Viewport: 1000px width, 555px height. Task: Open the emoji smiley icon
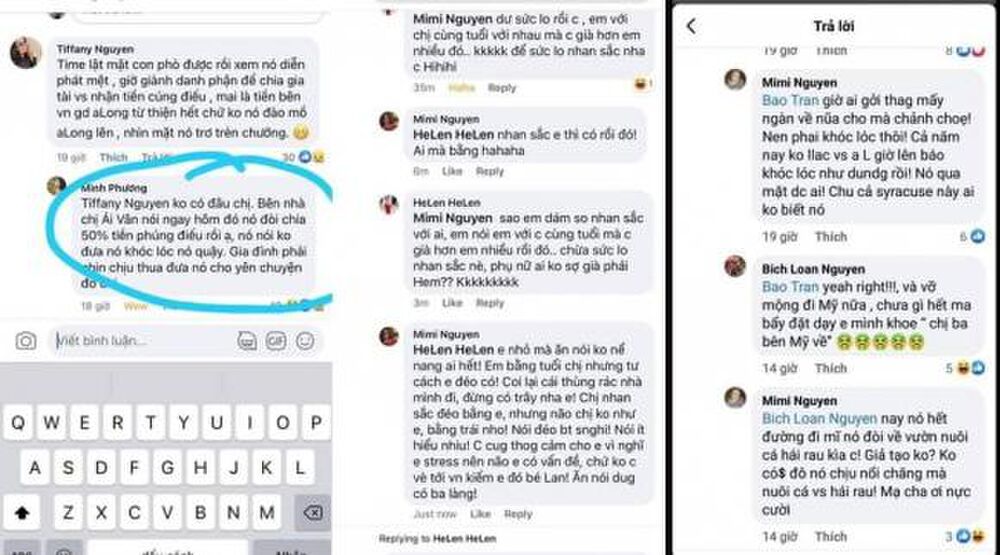click(305, 341)
